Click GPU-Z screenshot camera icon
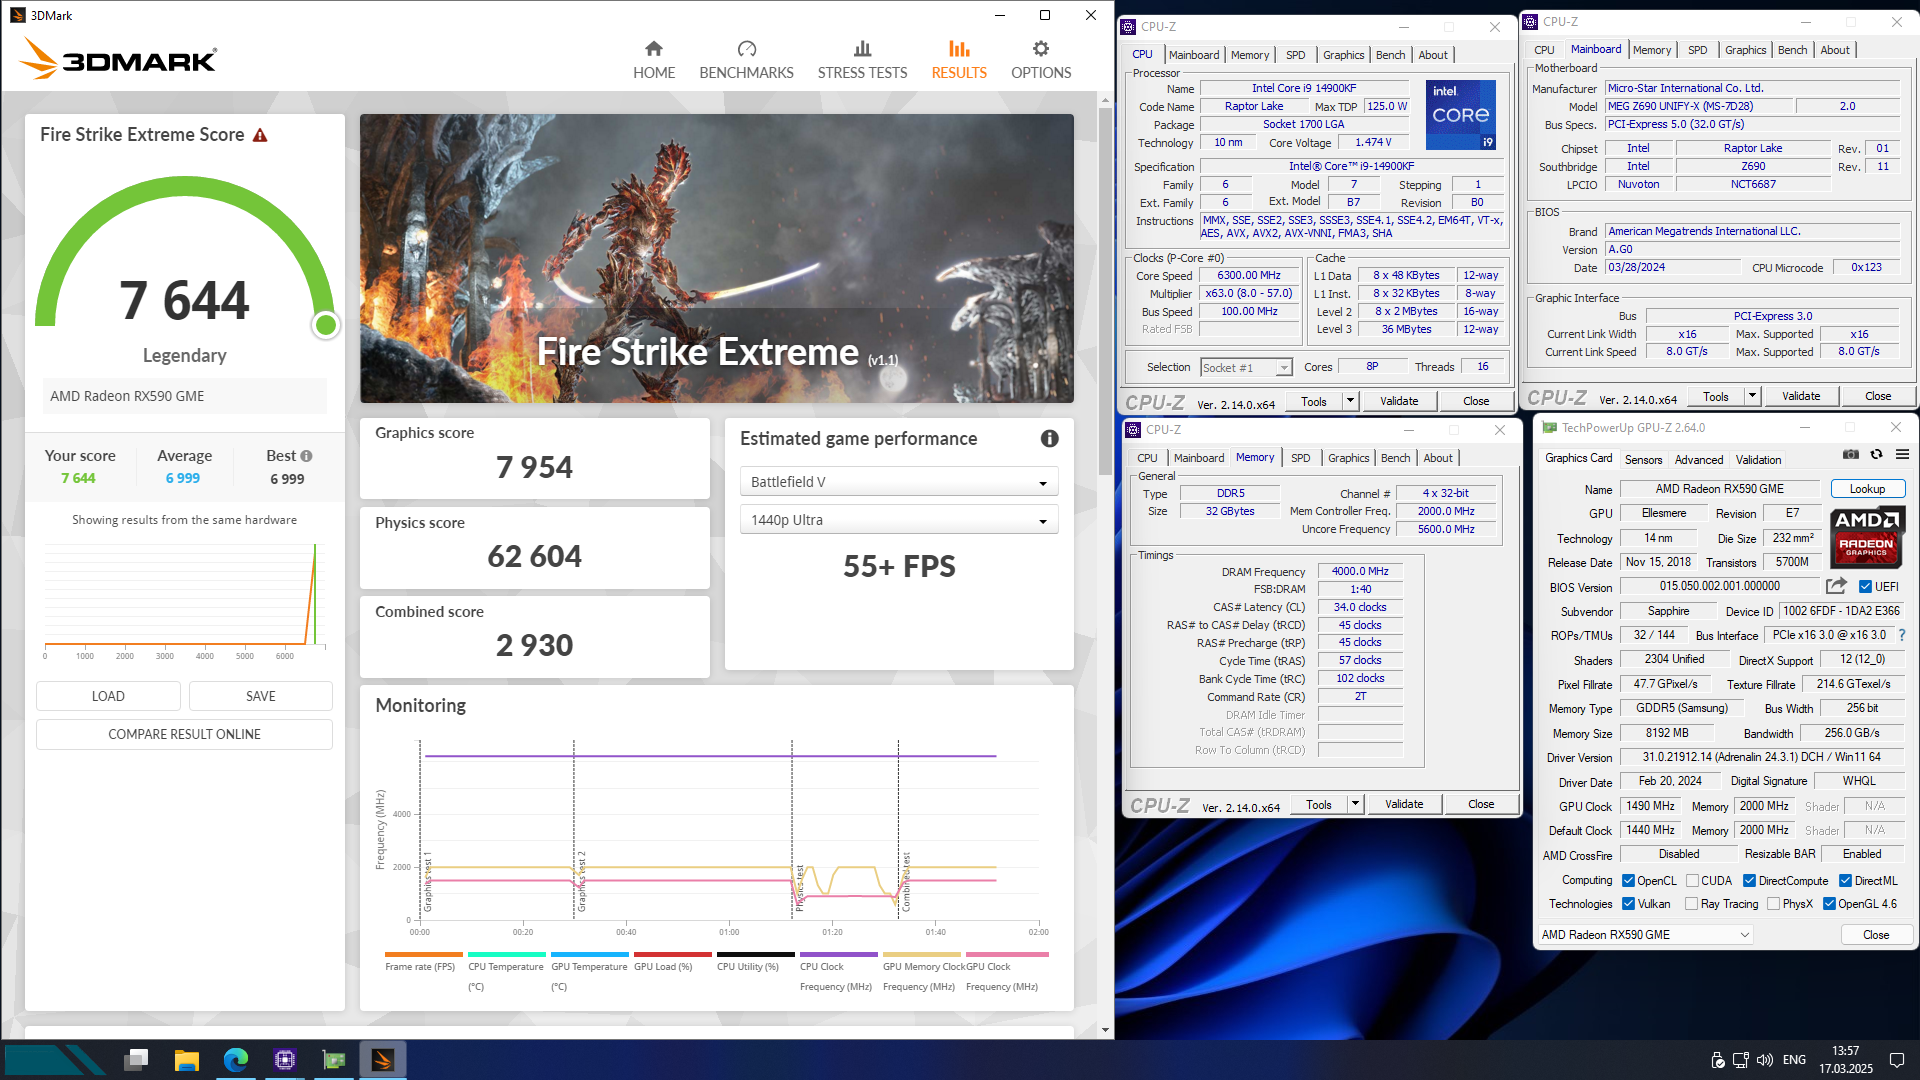1920x1080 pixels. 1851,454
